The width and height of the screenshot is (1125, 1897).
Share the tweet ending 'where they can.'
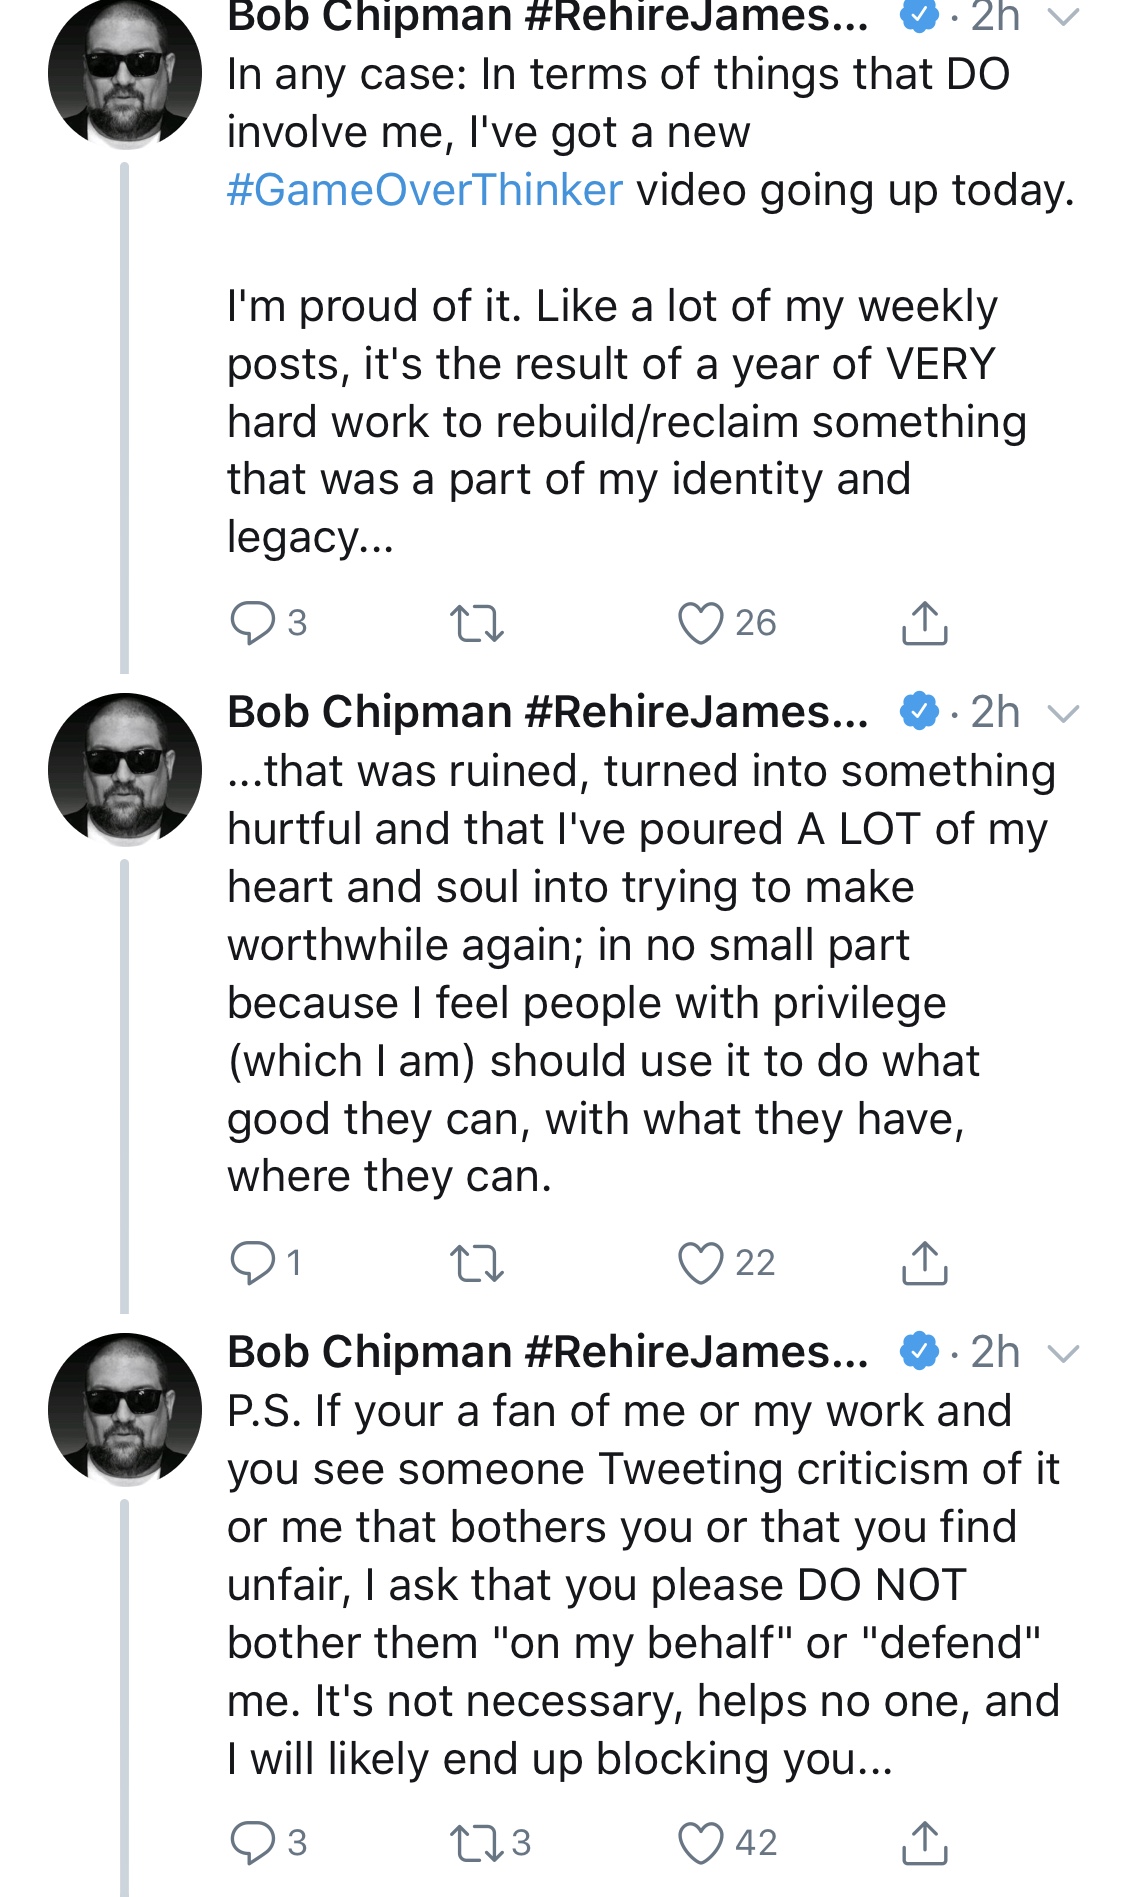[925, 1262]
